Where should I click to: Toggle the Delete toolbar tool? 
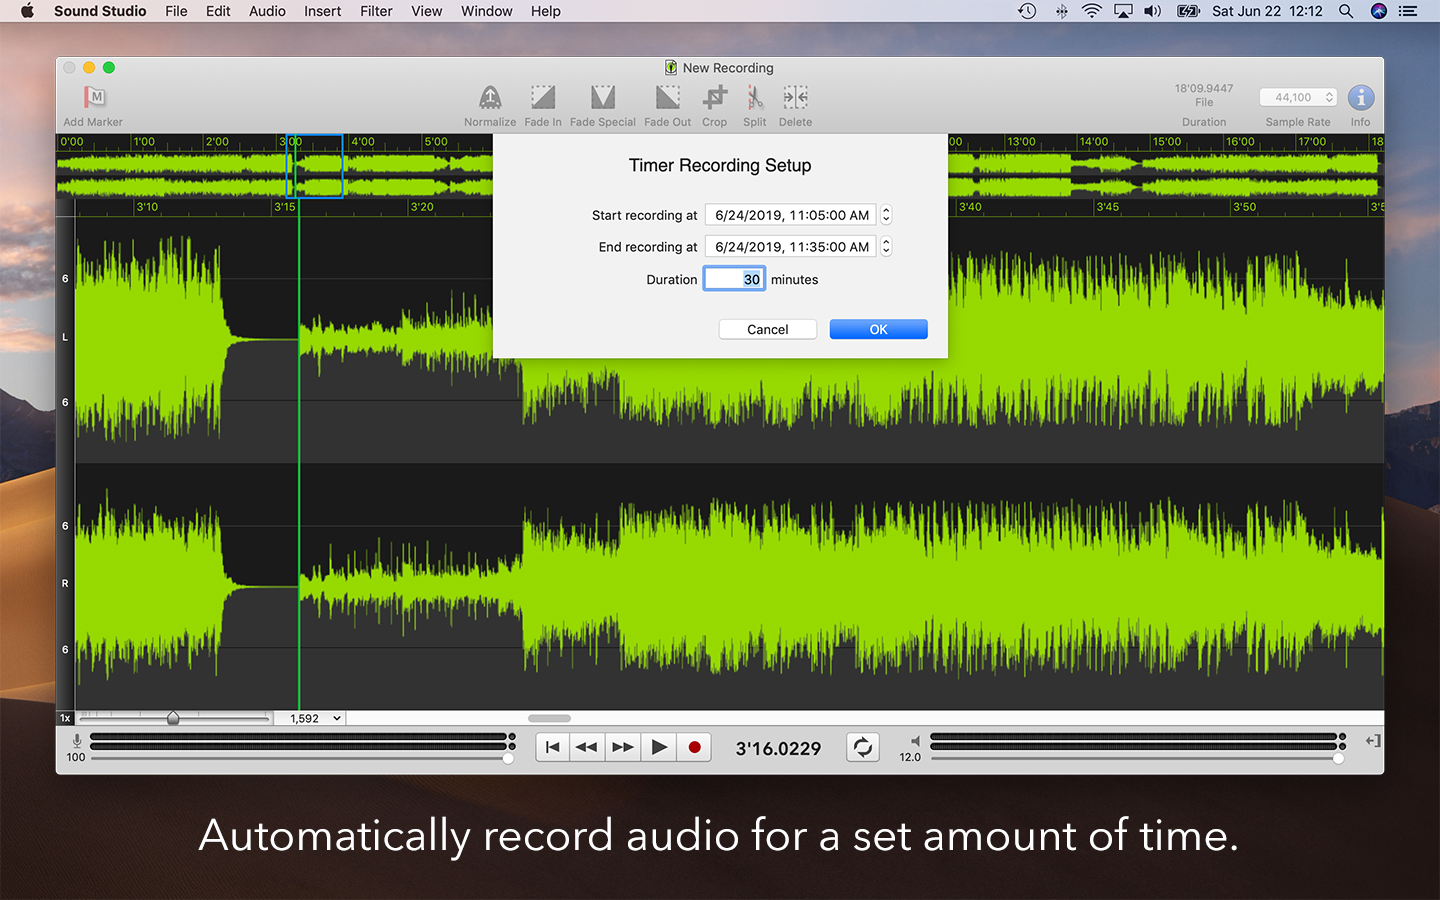795,98
